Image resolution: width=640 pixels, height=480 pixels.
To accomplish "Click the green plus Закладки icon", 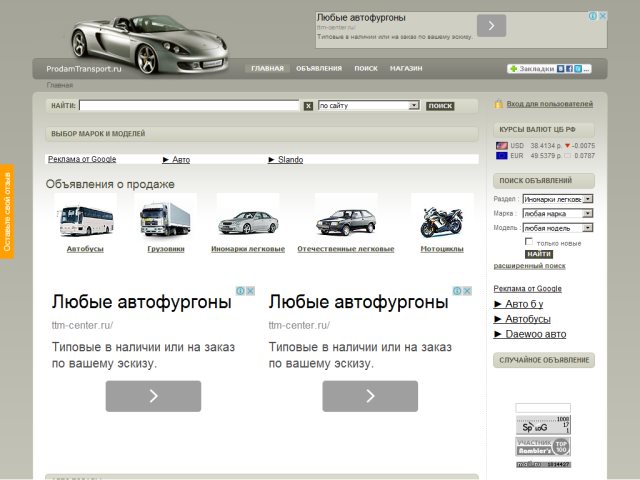I will coord(513,69).
